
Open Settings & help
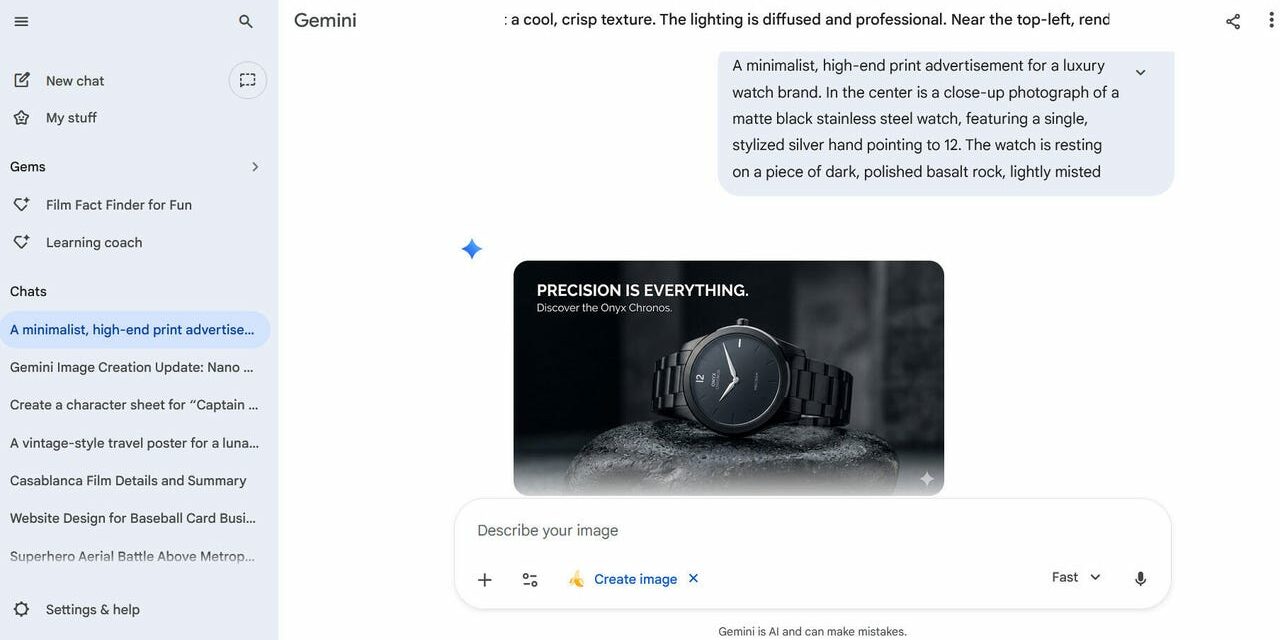coord(92,610)
